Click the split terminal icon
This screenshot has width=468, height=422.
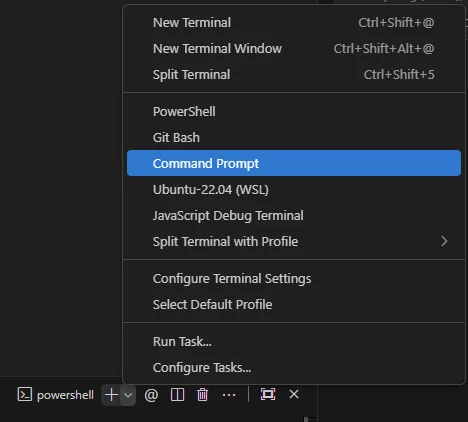177,395
